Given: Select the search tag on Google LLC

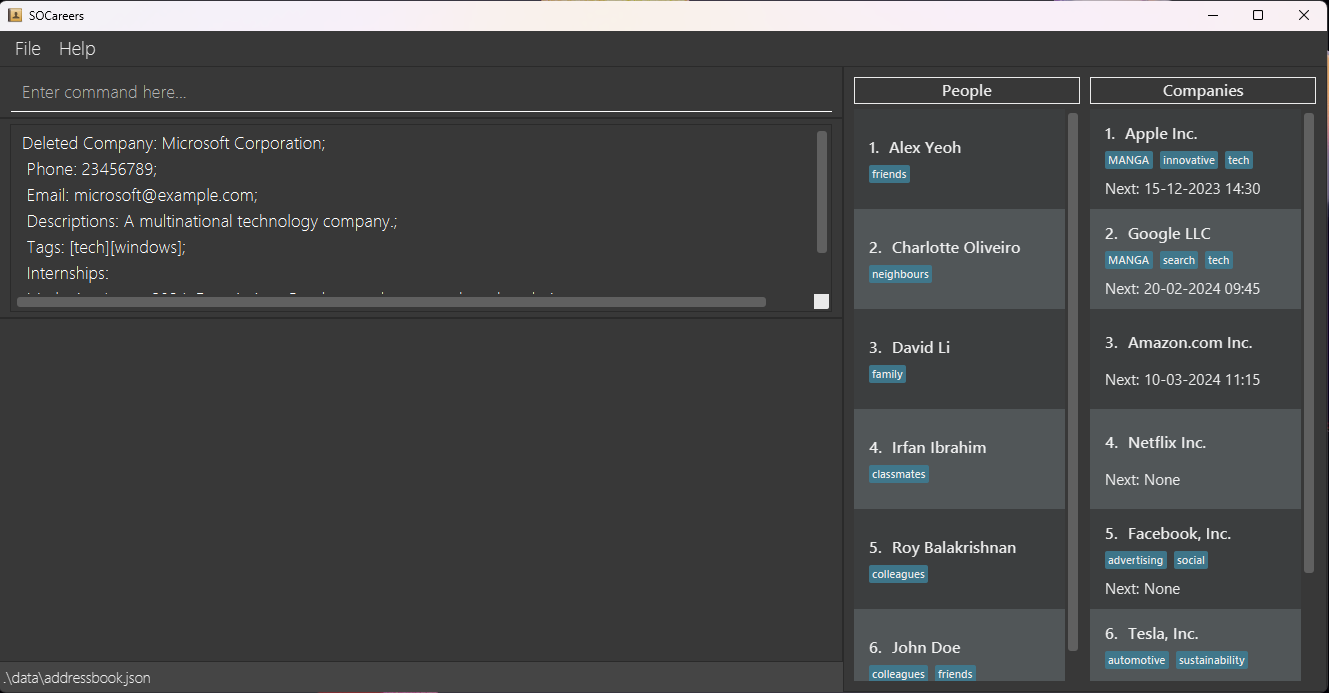Looking at the screenshot, I should tap(1178, 259).
